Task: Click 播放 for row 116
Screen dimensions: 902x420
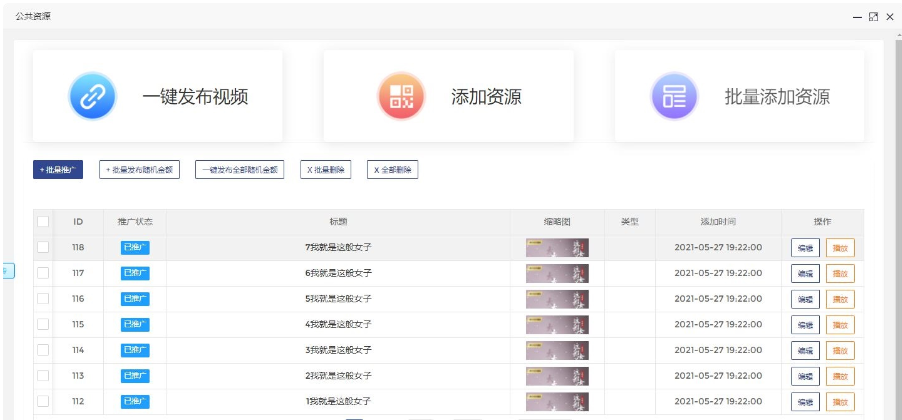Action: 840,299
